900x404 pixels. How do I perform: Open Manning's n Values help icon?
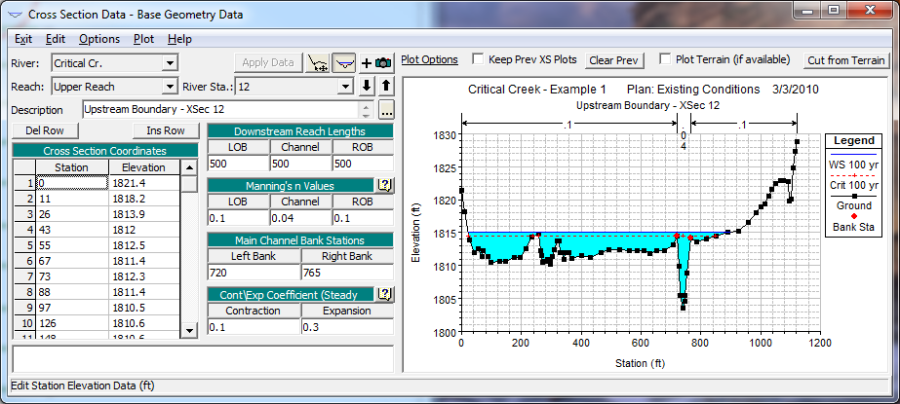(x=383, y=184)
